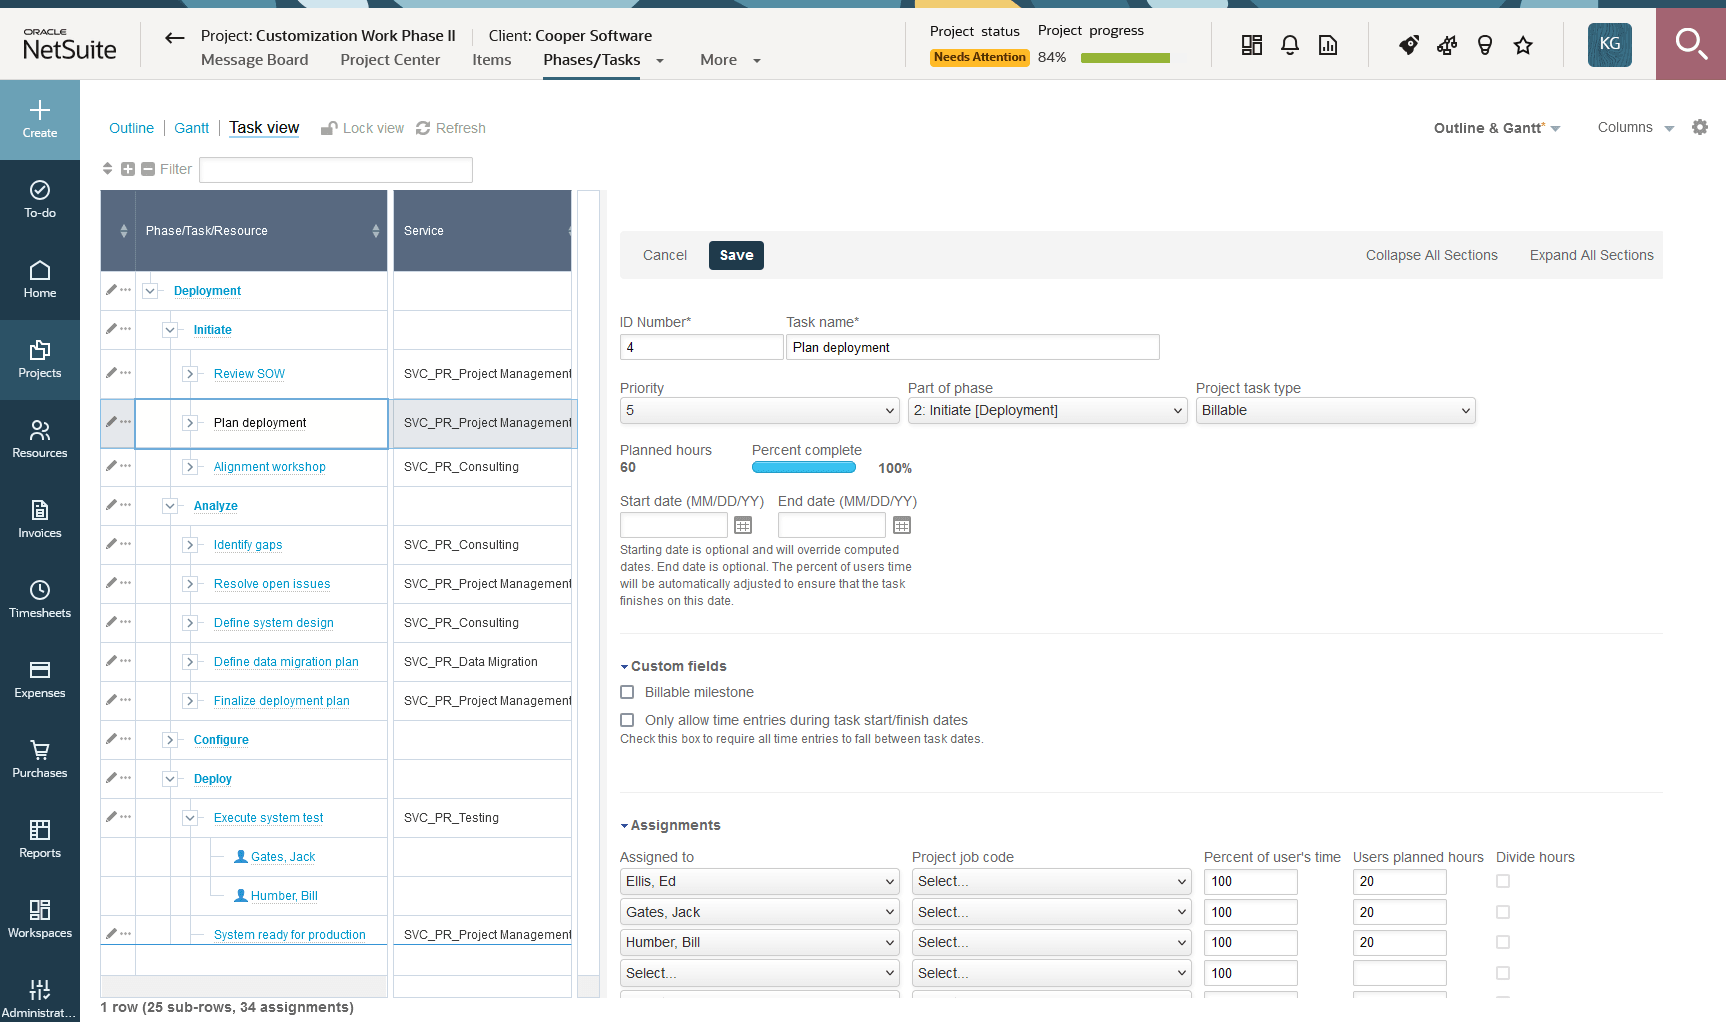Click the Save button
This screenshot has width=1726, height=1022.
[x=736, y=255]
